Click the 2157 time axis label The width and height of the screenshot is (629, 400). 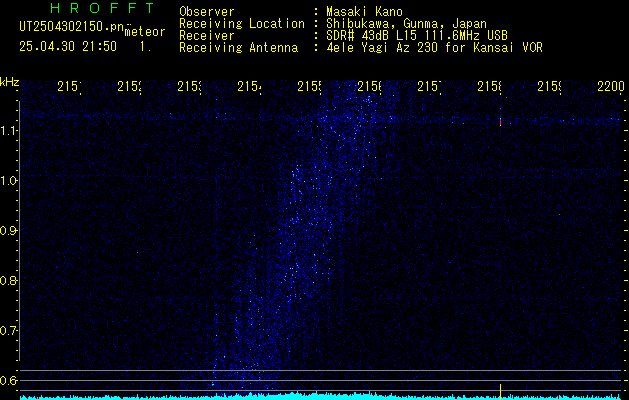[x=429, y=86]
